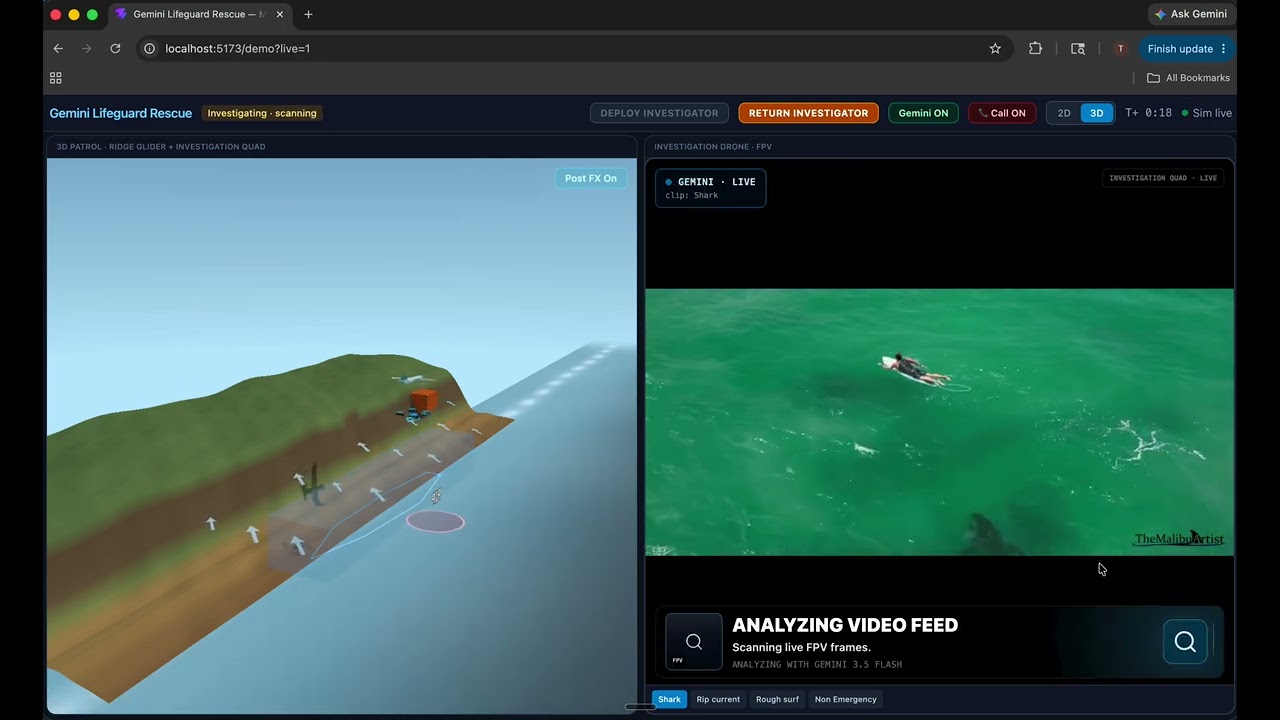Toggle the Call ON switch
Image resolution: width=1280 pixels, height=720 pixels.
[x=1002, y=113]
